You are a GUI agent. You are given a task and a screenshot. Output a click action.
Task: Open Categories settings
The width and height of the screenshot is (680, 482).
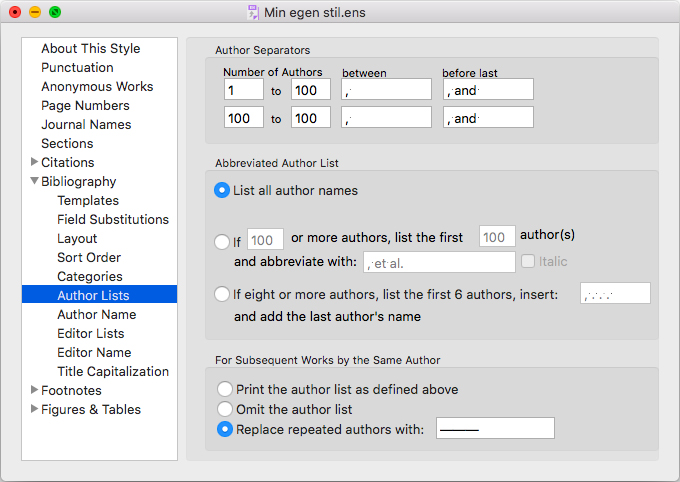tap(90, 276)
